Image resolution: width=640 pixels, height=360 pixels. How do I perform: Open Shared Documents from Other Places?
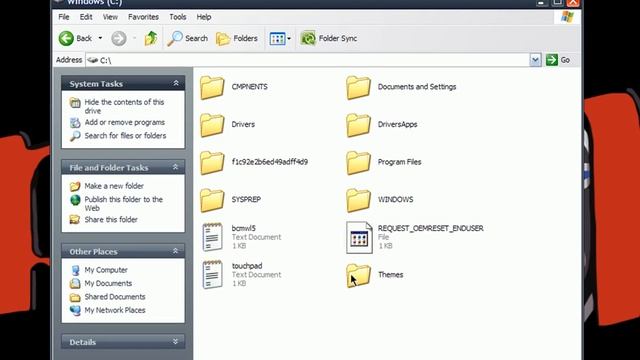115,297
